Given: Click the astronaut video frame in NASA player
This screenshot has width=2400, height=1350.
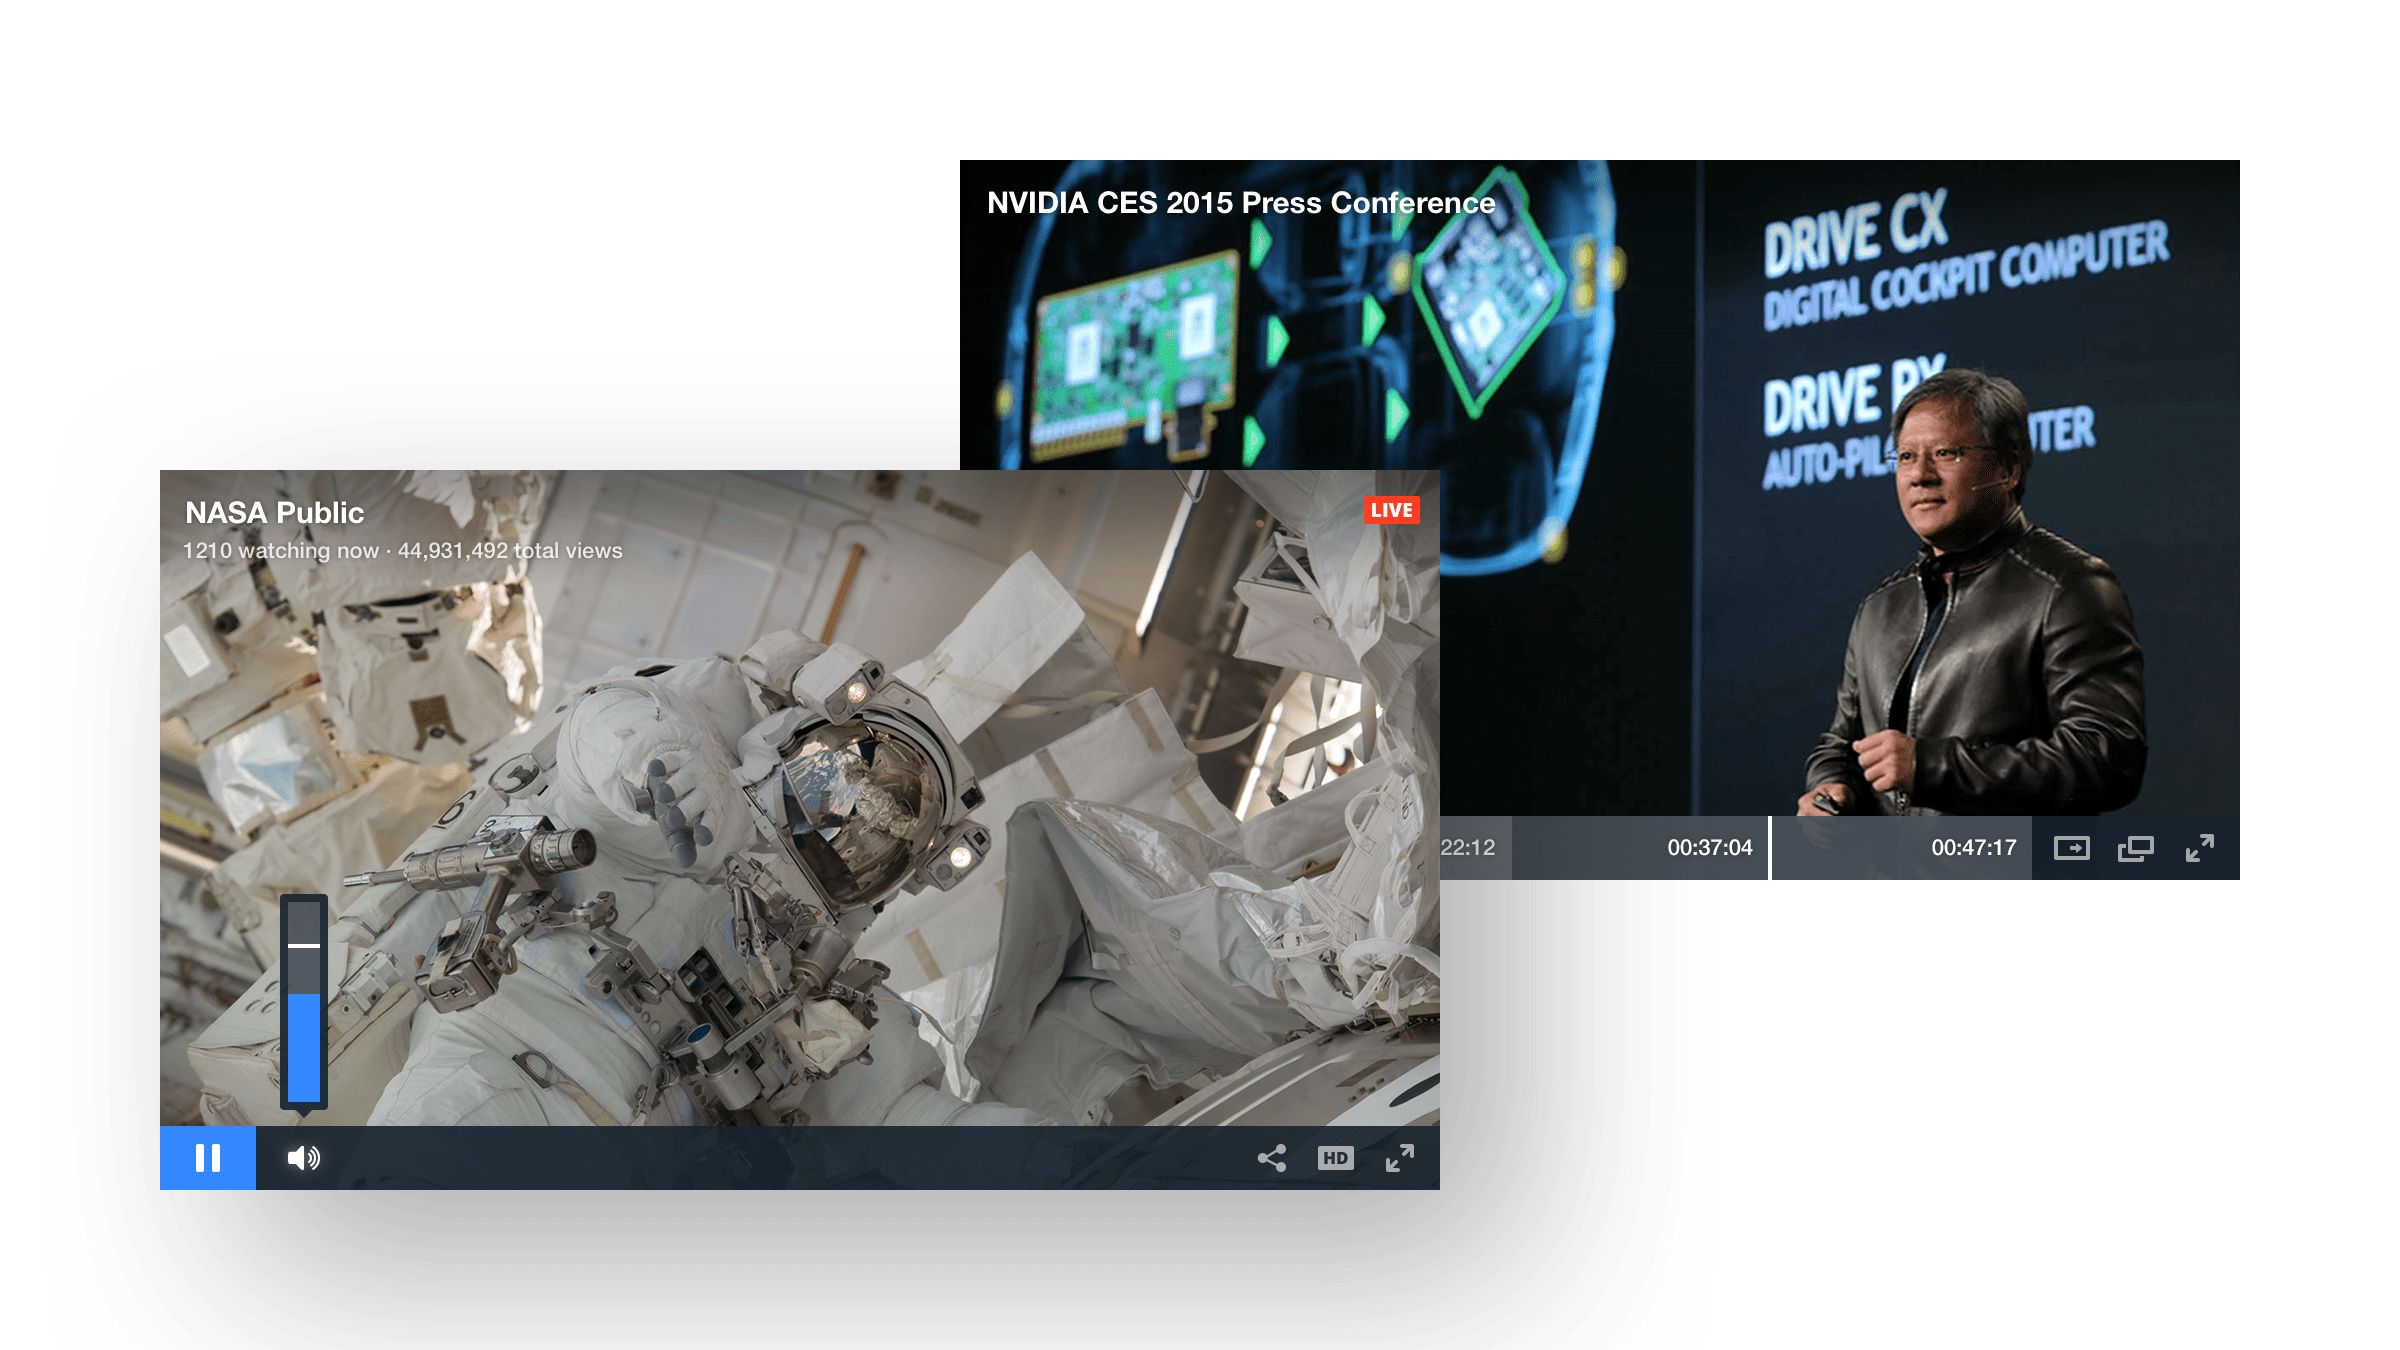Looking at the screenshot, I should pos(800,800).
